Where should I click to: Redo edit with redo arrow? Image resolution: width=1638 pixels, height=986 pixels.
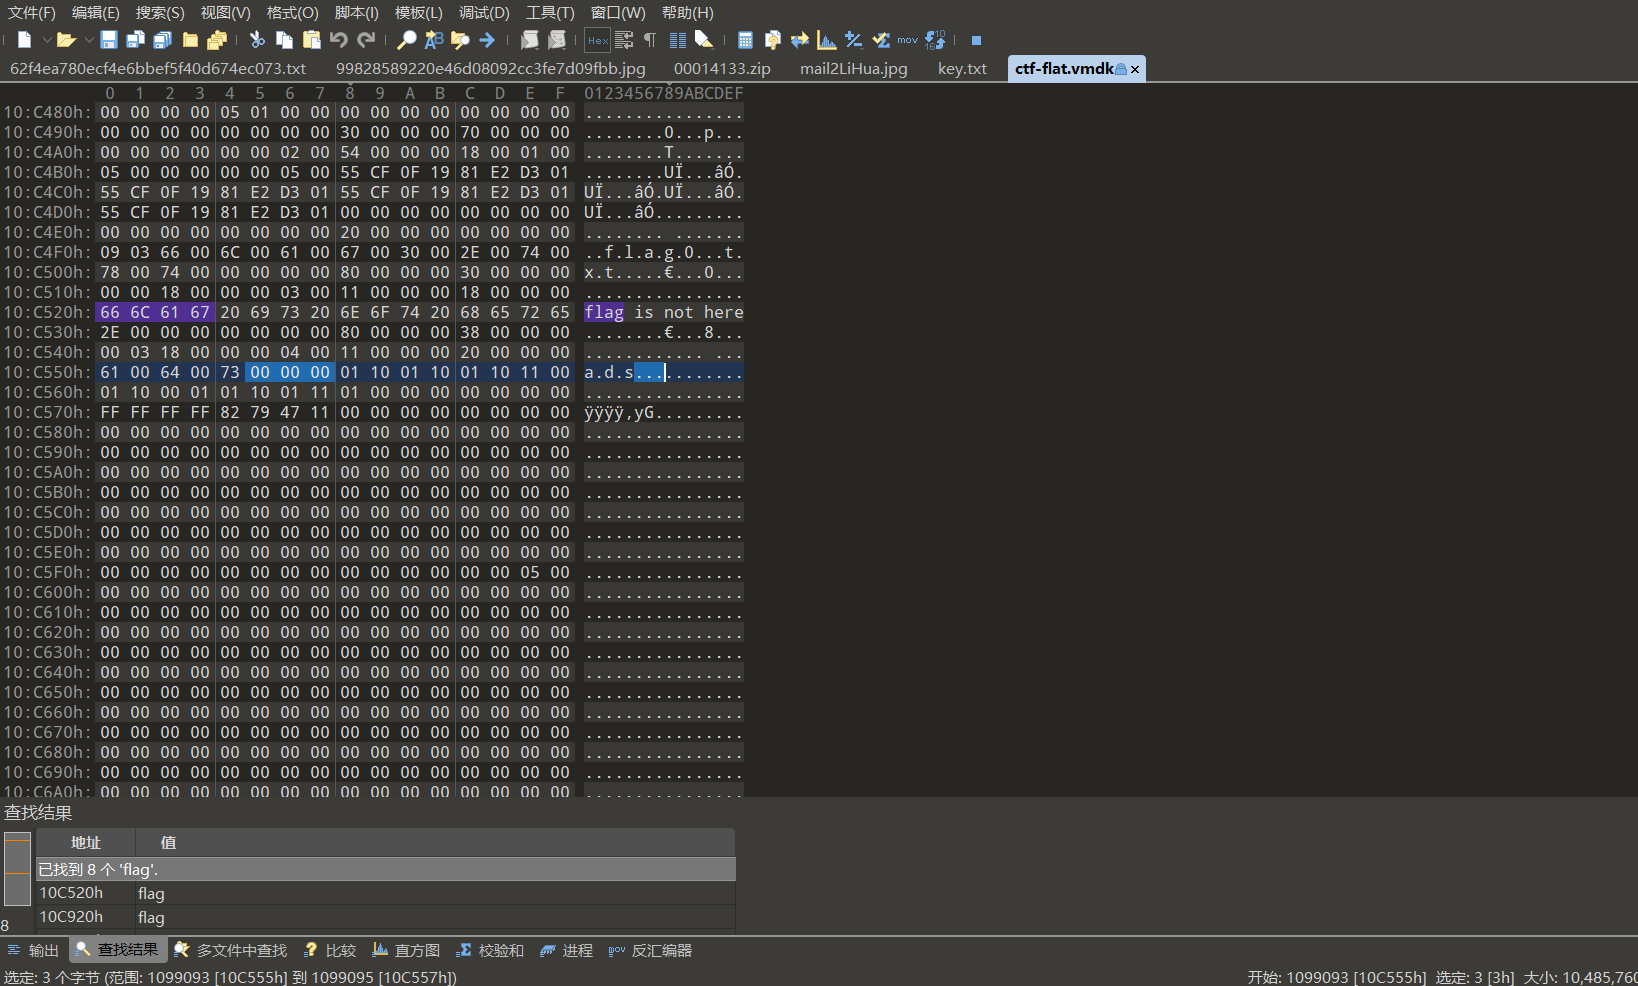366,40
